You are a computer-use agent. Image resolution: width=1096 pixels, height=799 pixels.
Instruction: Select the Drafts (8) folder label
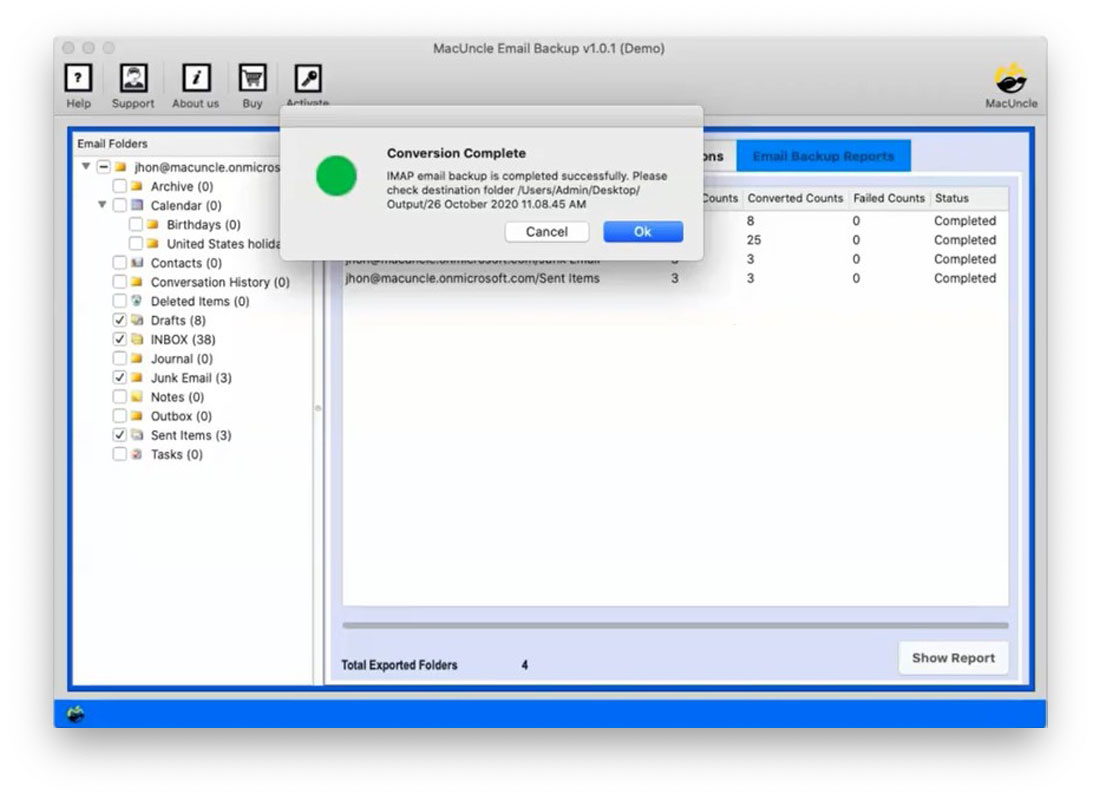(x=178, y=320)
